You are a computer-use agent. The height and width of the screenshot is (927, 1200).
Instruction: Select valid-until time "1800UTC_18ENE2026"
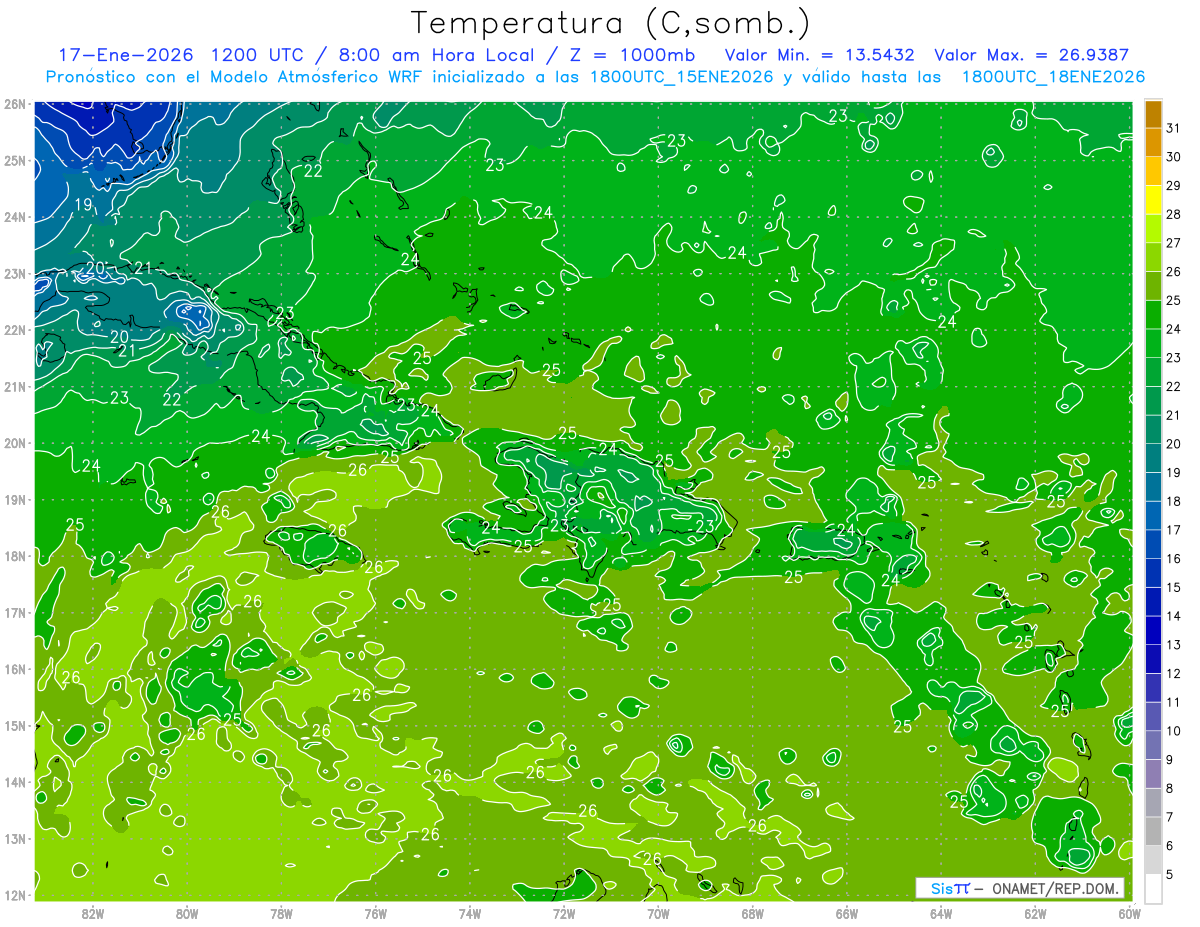tap(1053, 77)
